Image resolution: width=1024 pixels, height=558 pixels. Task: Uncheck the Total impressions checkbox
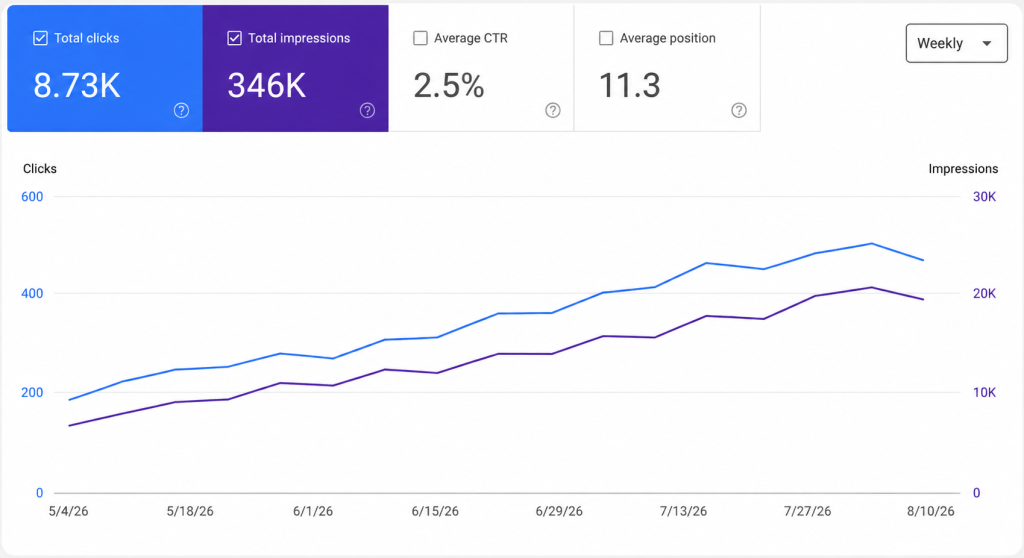click(234, 38)
